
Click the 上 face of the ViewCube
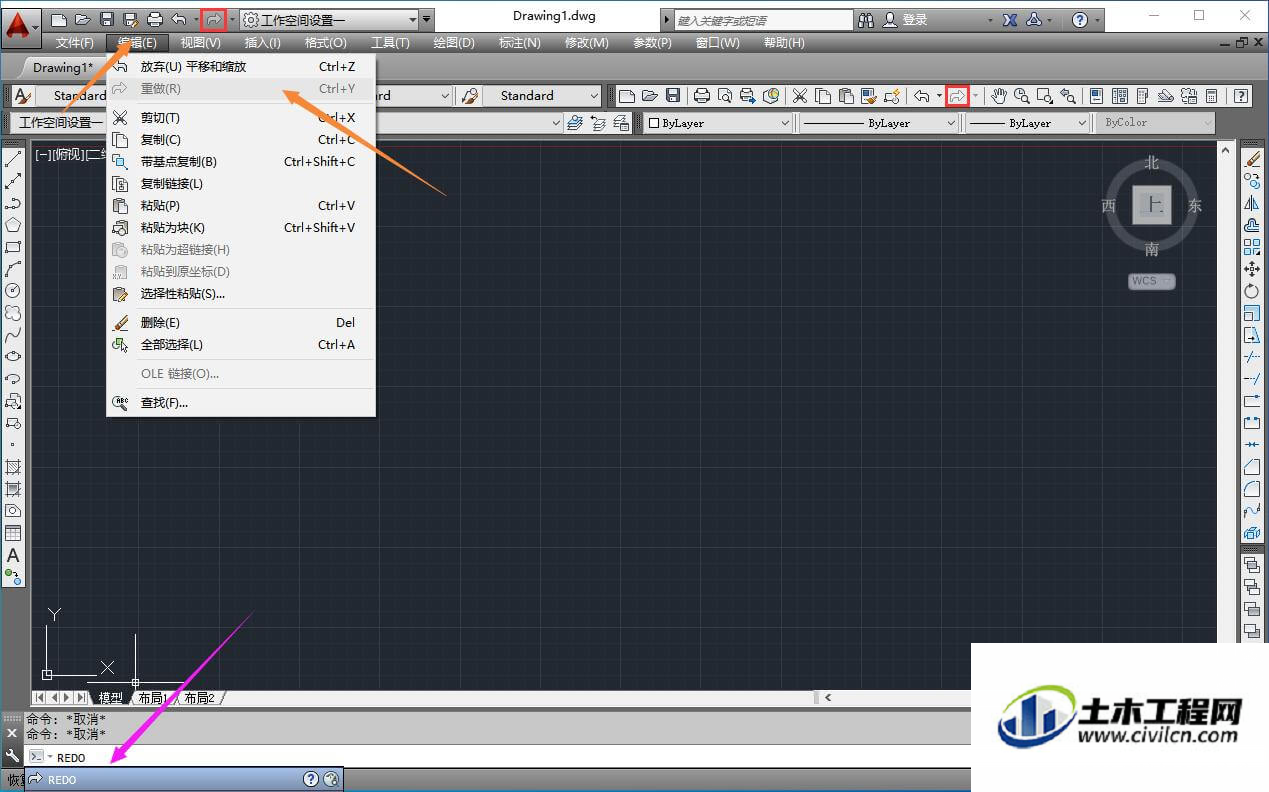click(1152, 206)
